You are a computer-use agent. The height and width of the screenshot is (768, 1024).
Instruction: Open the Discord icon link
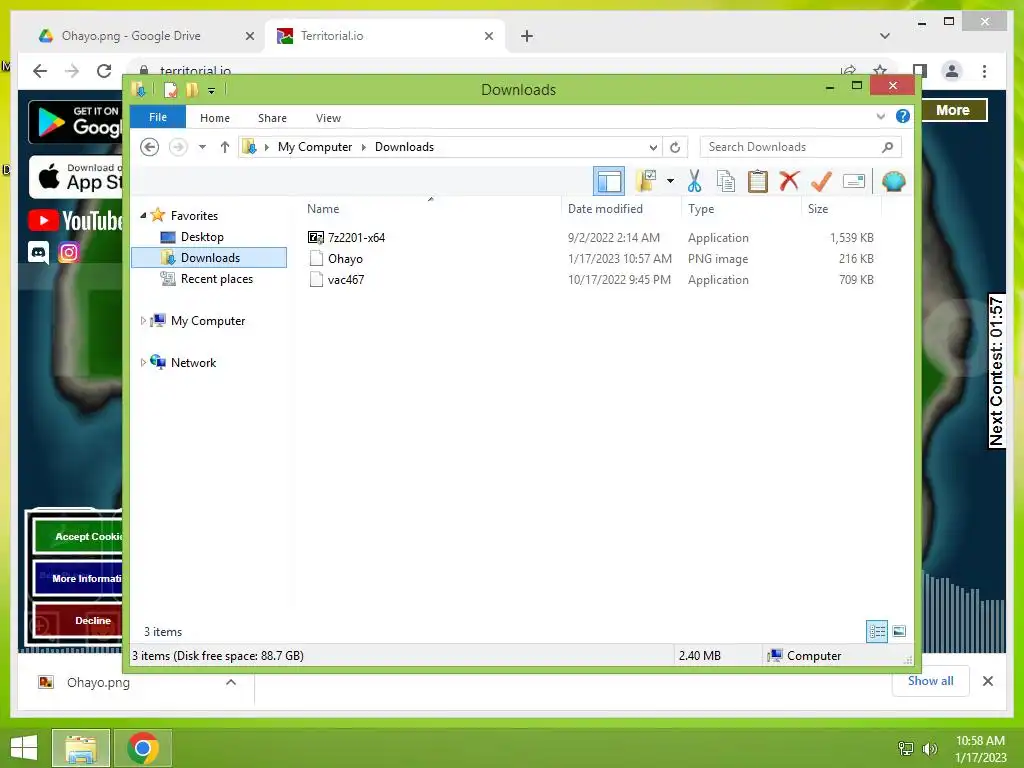(38, 252)
